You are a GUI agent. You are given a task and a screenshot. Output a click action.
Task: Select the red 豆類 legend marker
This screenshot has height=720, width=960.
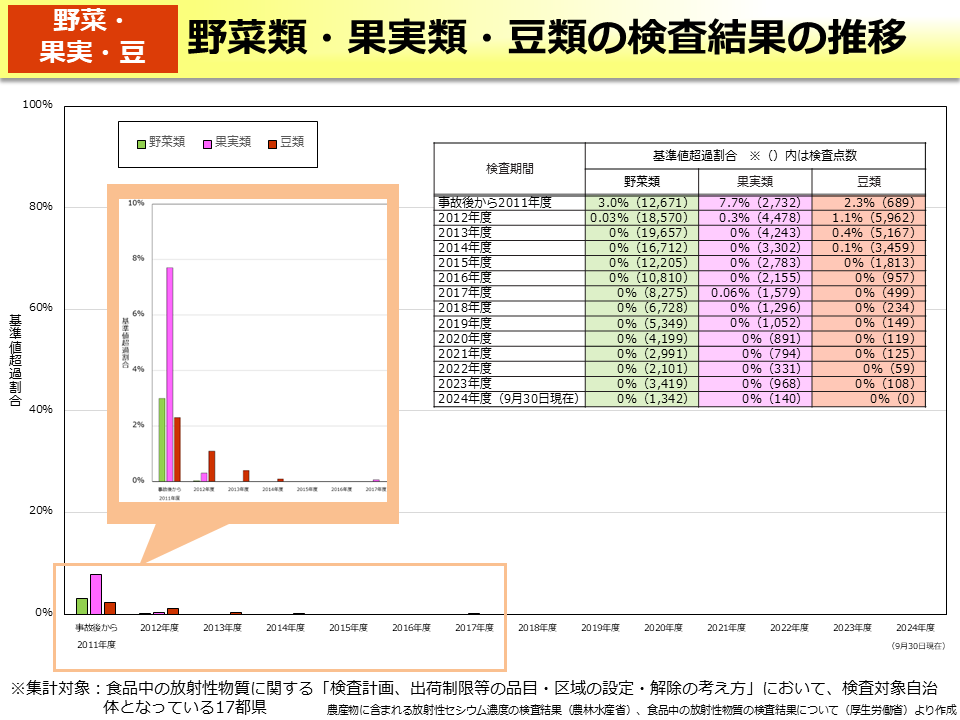(x=272, y=143)
